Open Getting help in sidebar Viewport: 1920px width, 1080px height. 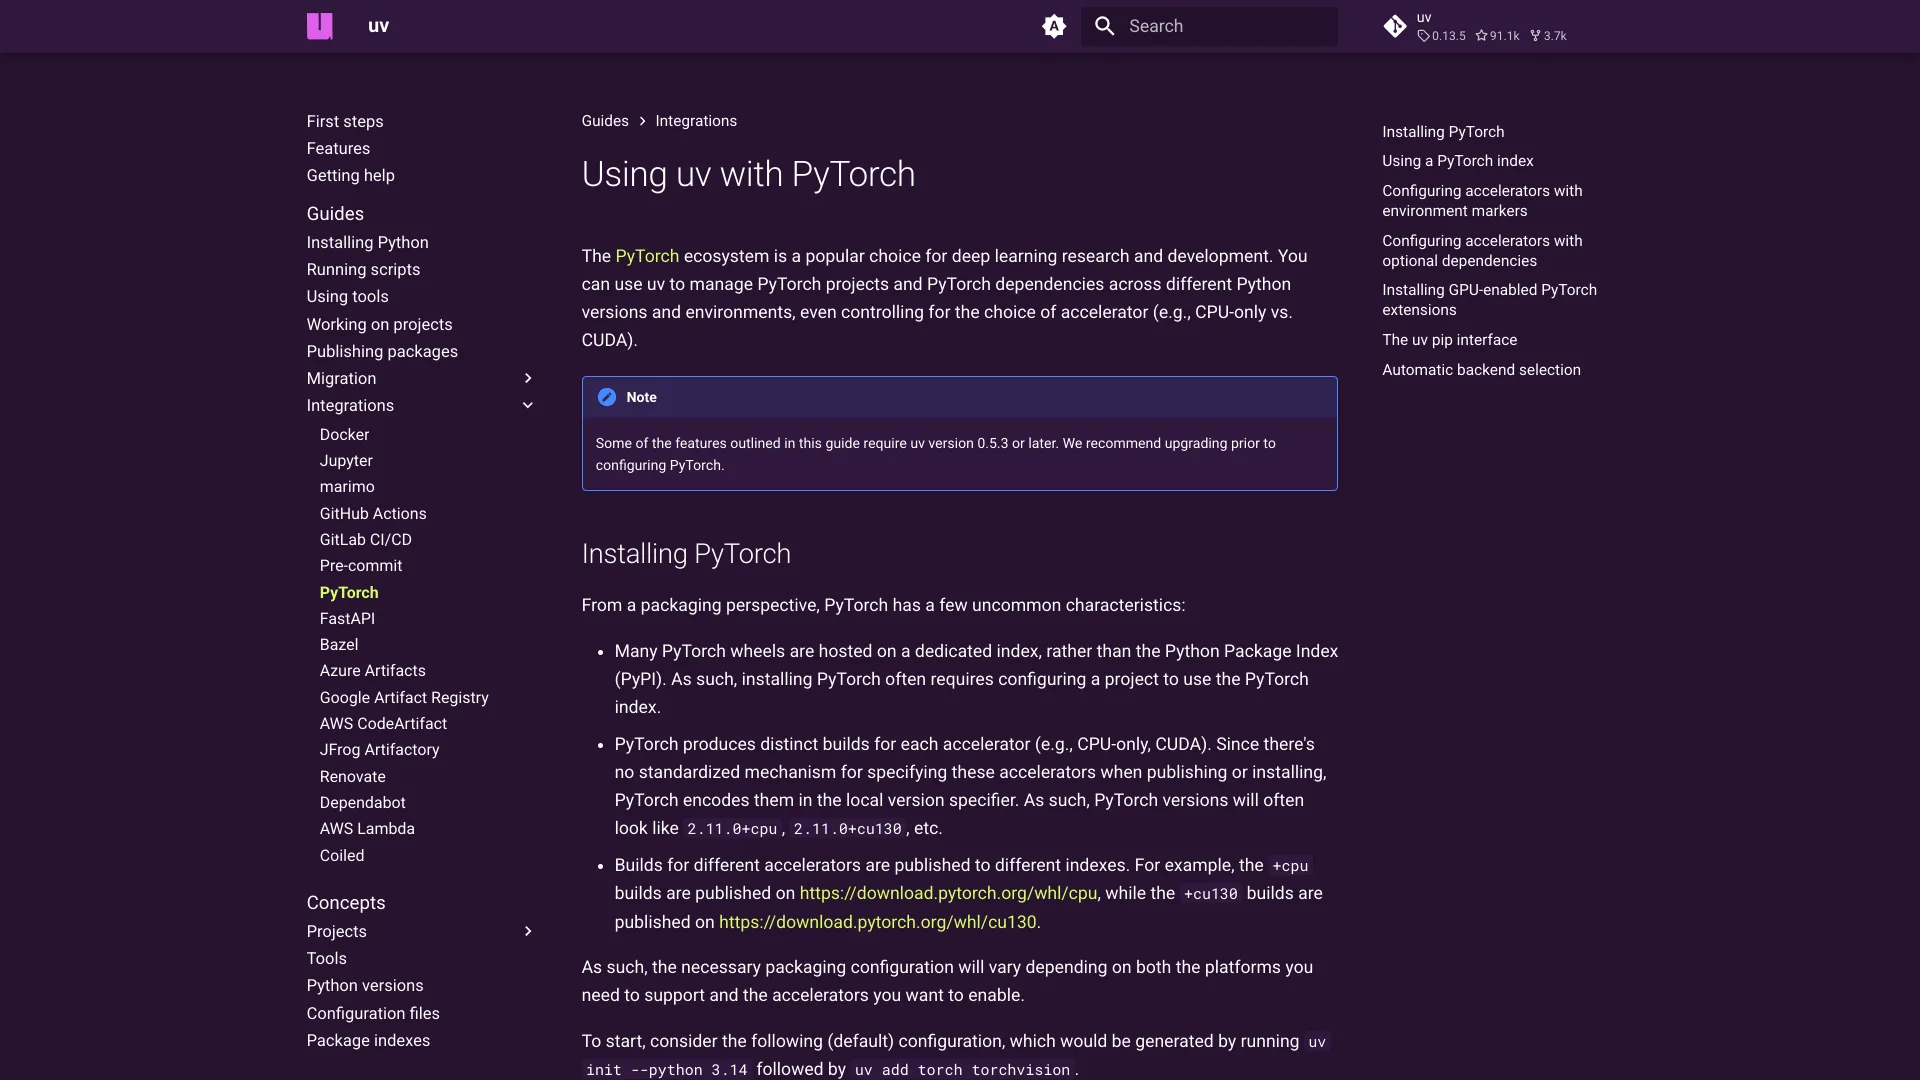pyautogui.click(x=351, y=175)
